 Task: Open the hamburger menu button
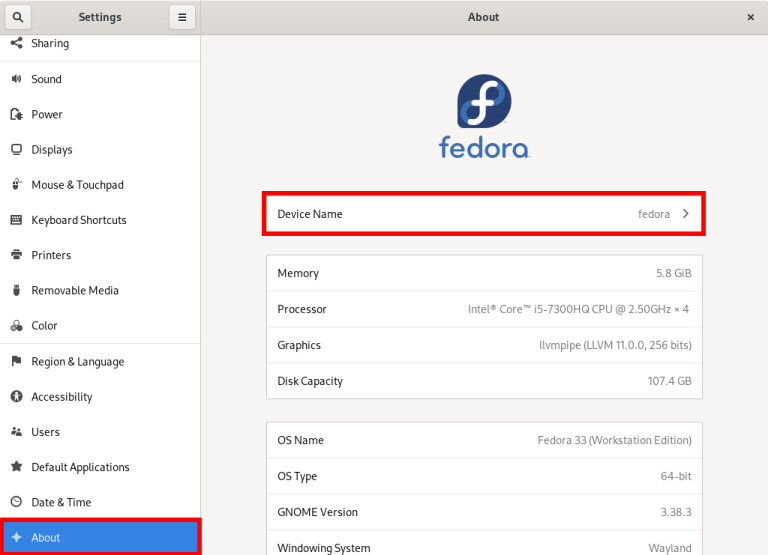click(x=182, y=17)
